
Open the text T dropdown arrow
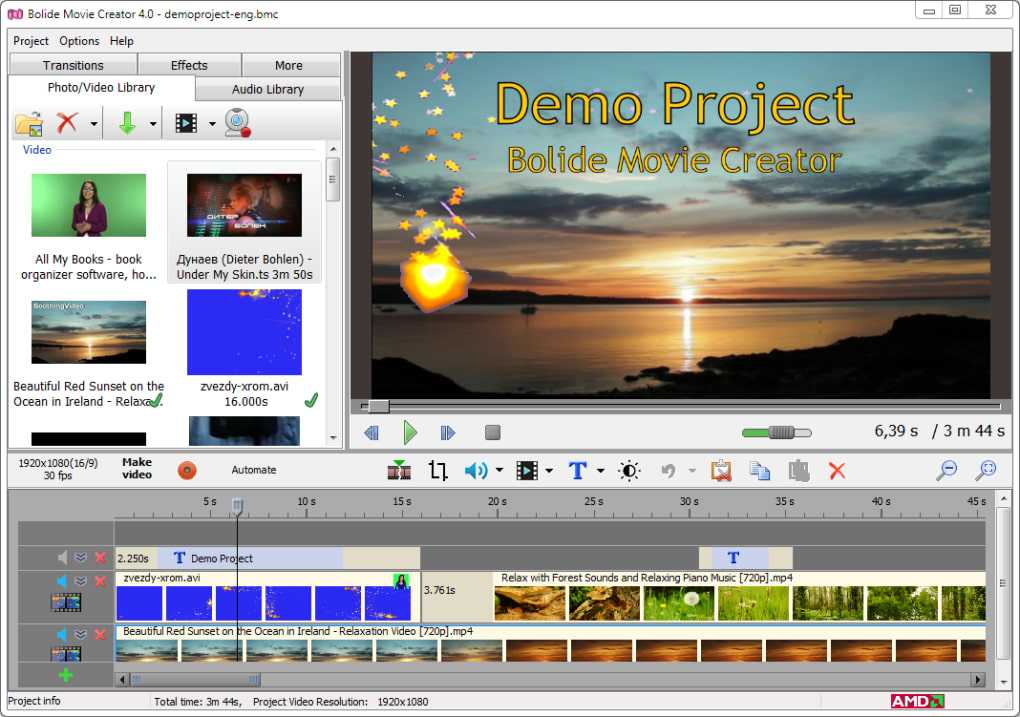click(x=600, y=470)
